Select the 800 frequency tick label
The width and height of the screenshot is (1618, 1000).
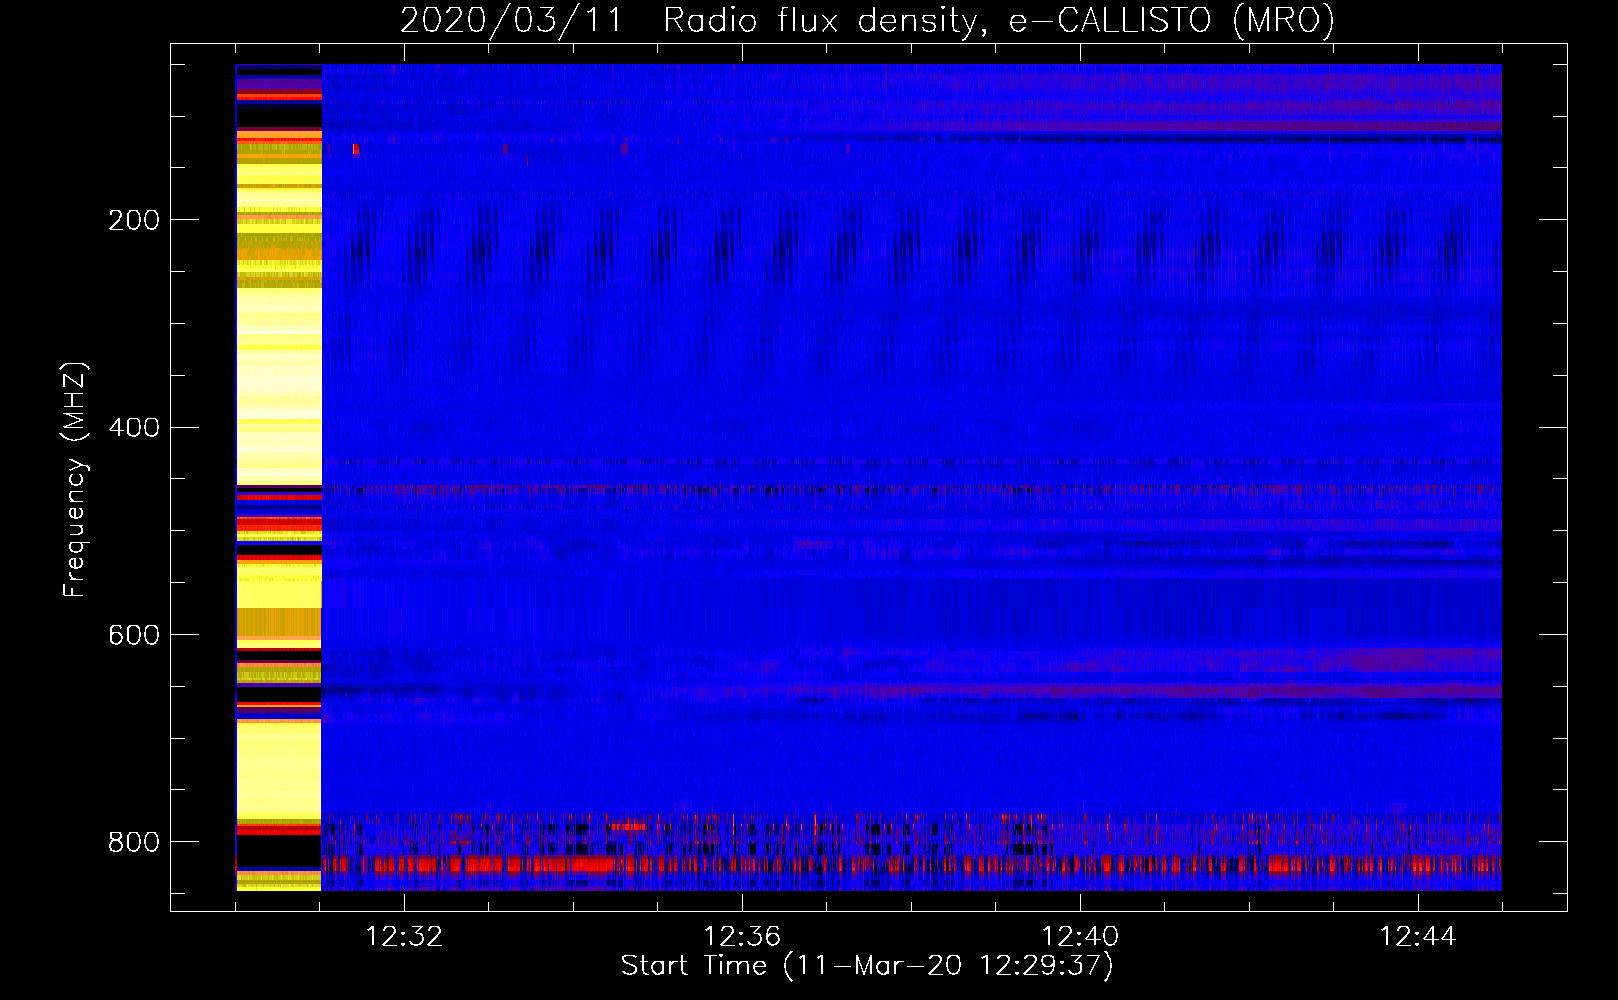[x=133, y=842]
